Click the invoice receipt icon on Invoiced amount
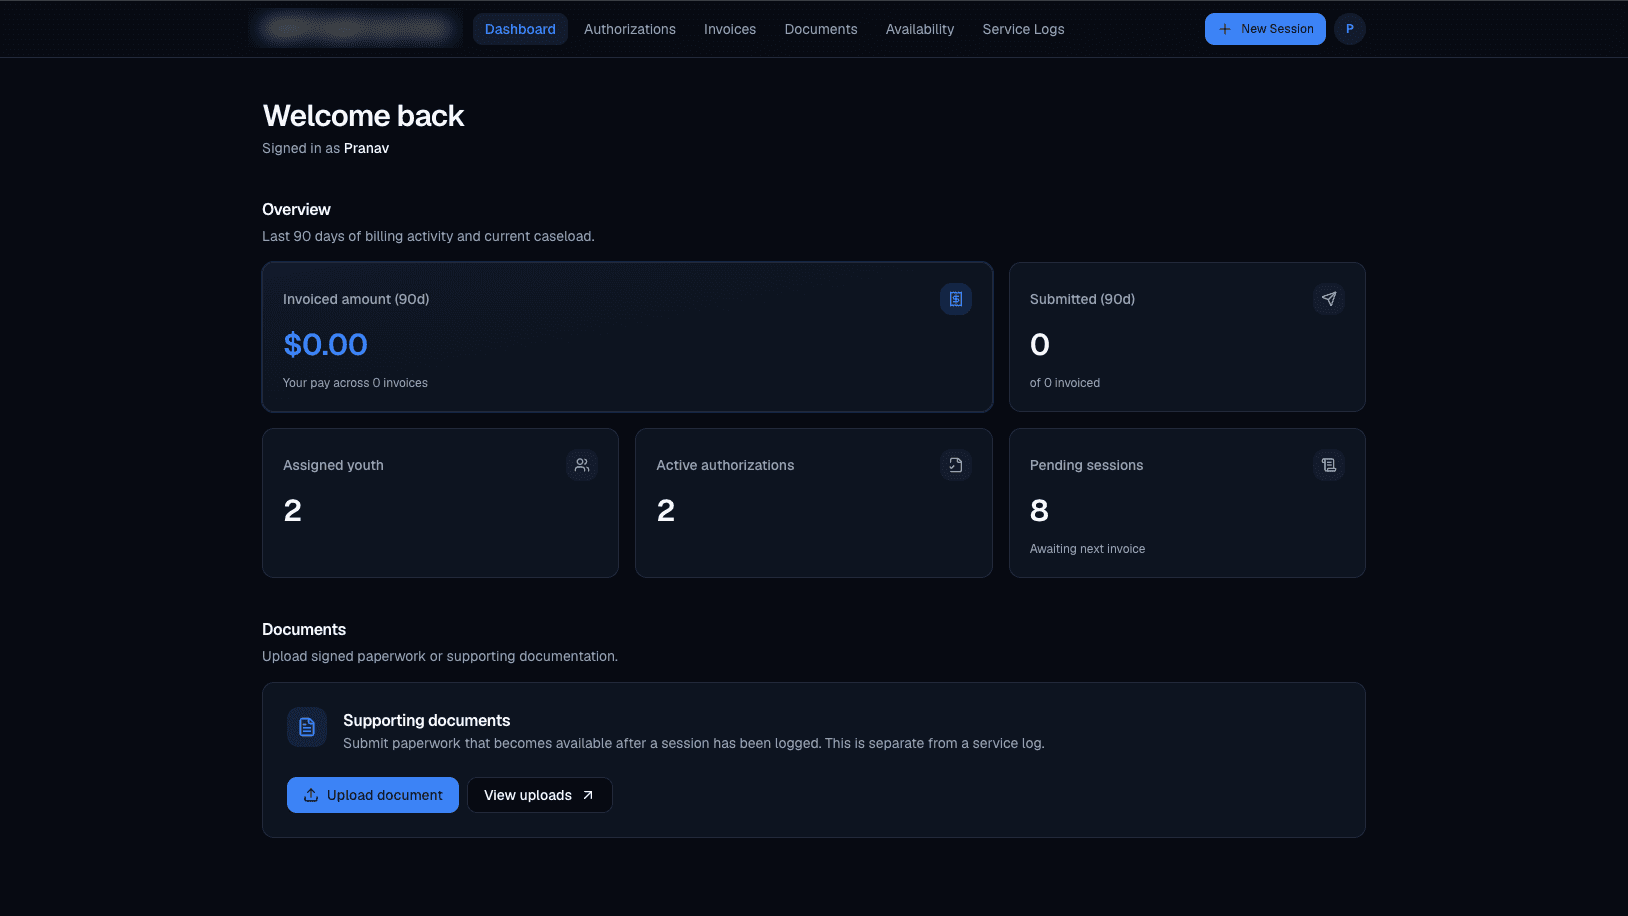1628x916 pixels. pyautogui.click(x=956, y=299)
